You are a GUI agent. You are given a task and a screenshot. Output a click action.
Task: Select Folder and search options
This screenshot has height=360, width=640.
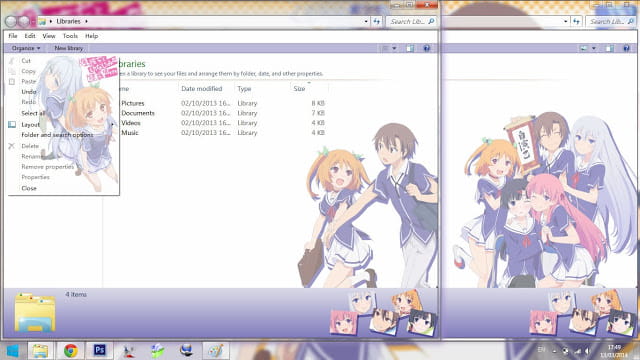tap(57, 135)
